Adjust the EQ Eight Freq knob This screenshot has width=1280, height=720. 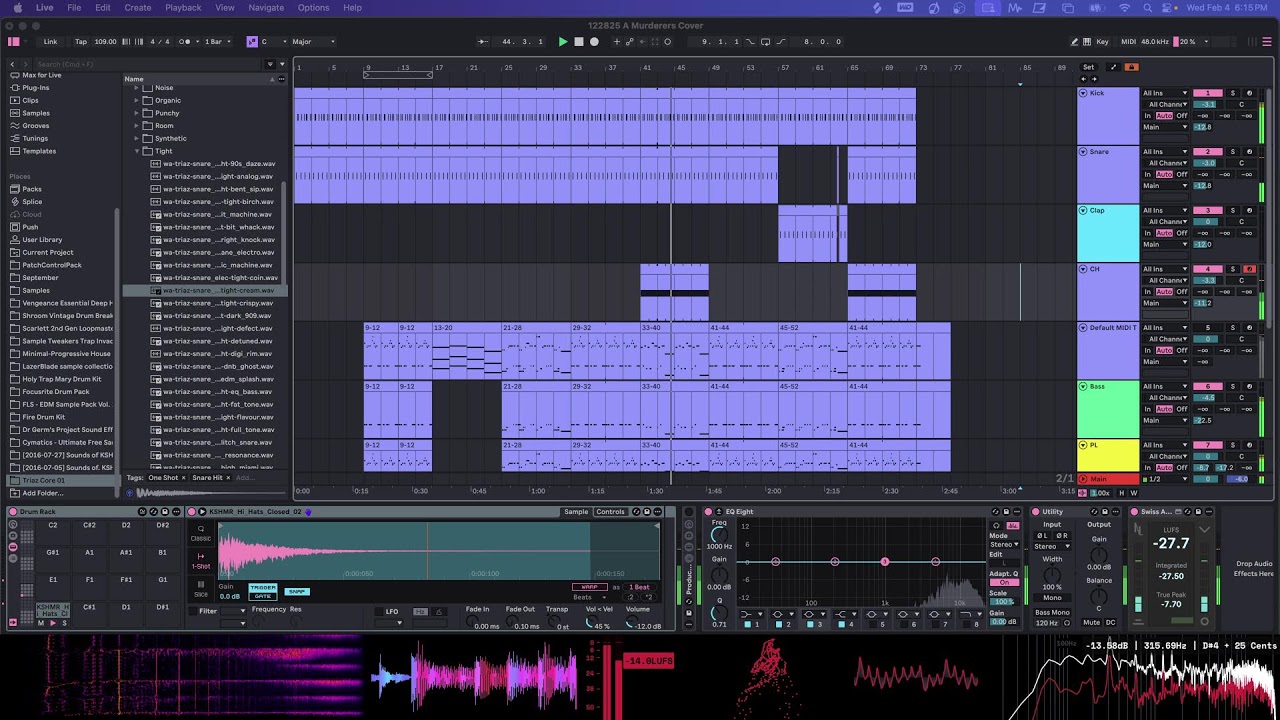[x=718, y=535]
